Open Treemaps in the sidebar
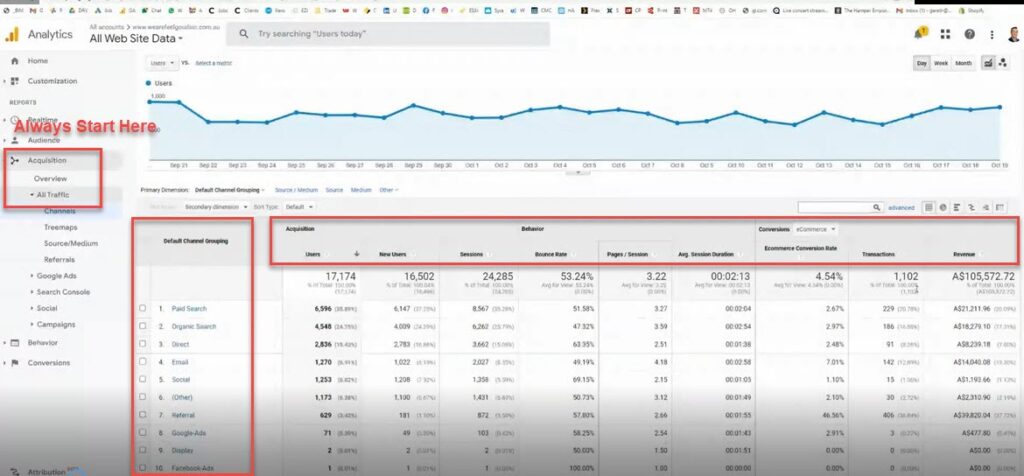Screen dimensions: 1024x476 click(x=60, y=227)
